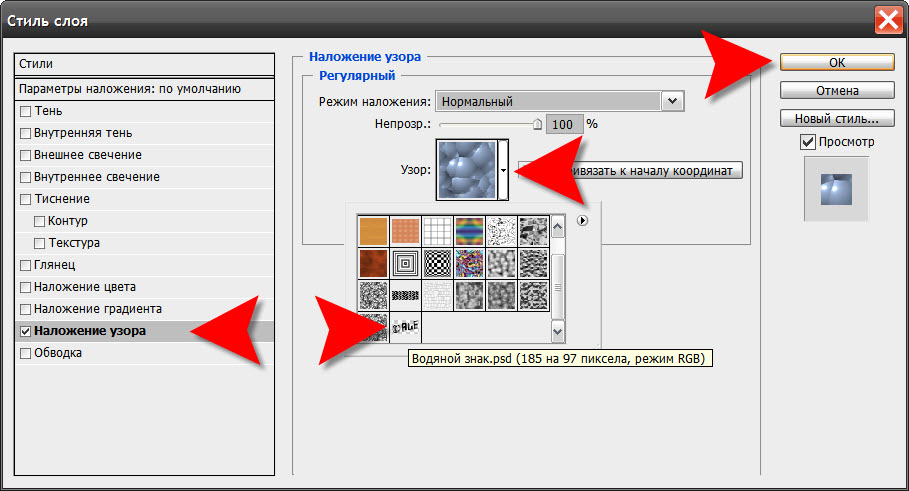The image size is (909, 491).
Task: Choose the dark rust-red pattern swatch
Action: pyautogui.click(x=373, y=263)
